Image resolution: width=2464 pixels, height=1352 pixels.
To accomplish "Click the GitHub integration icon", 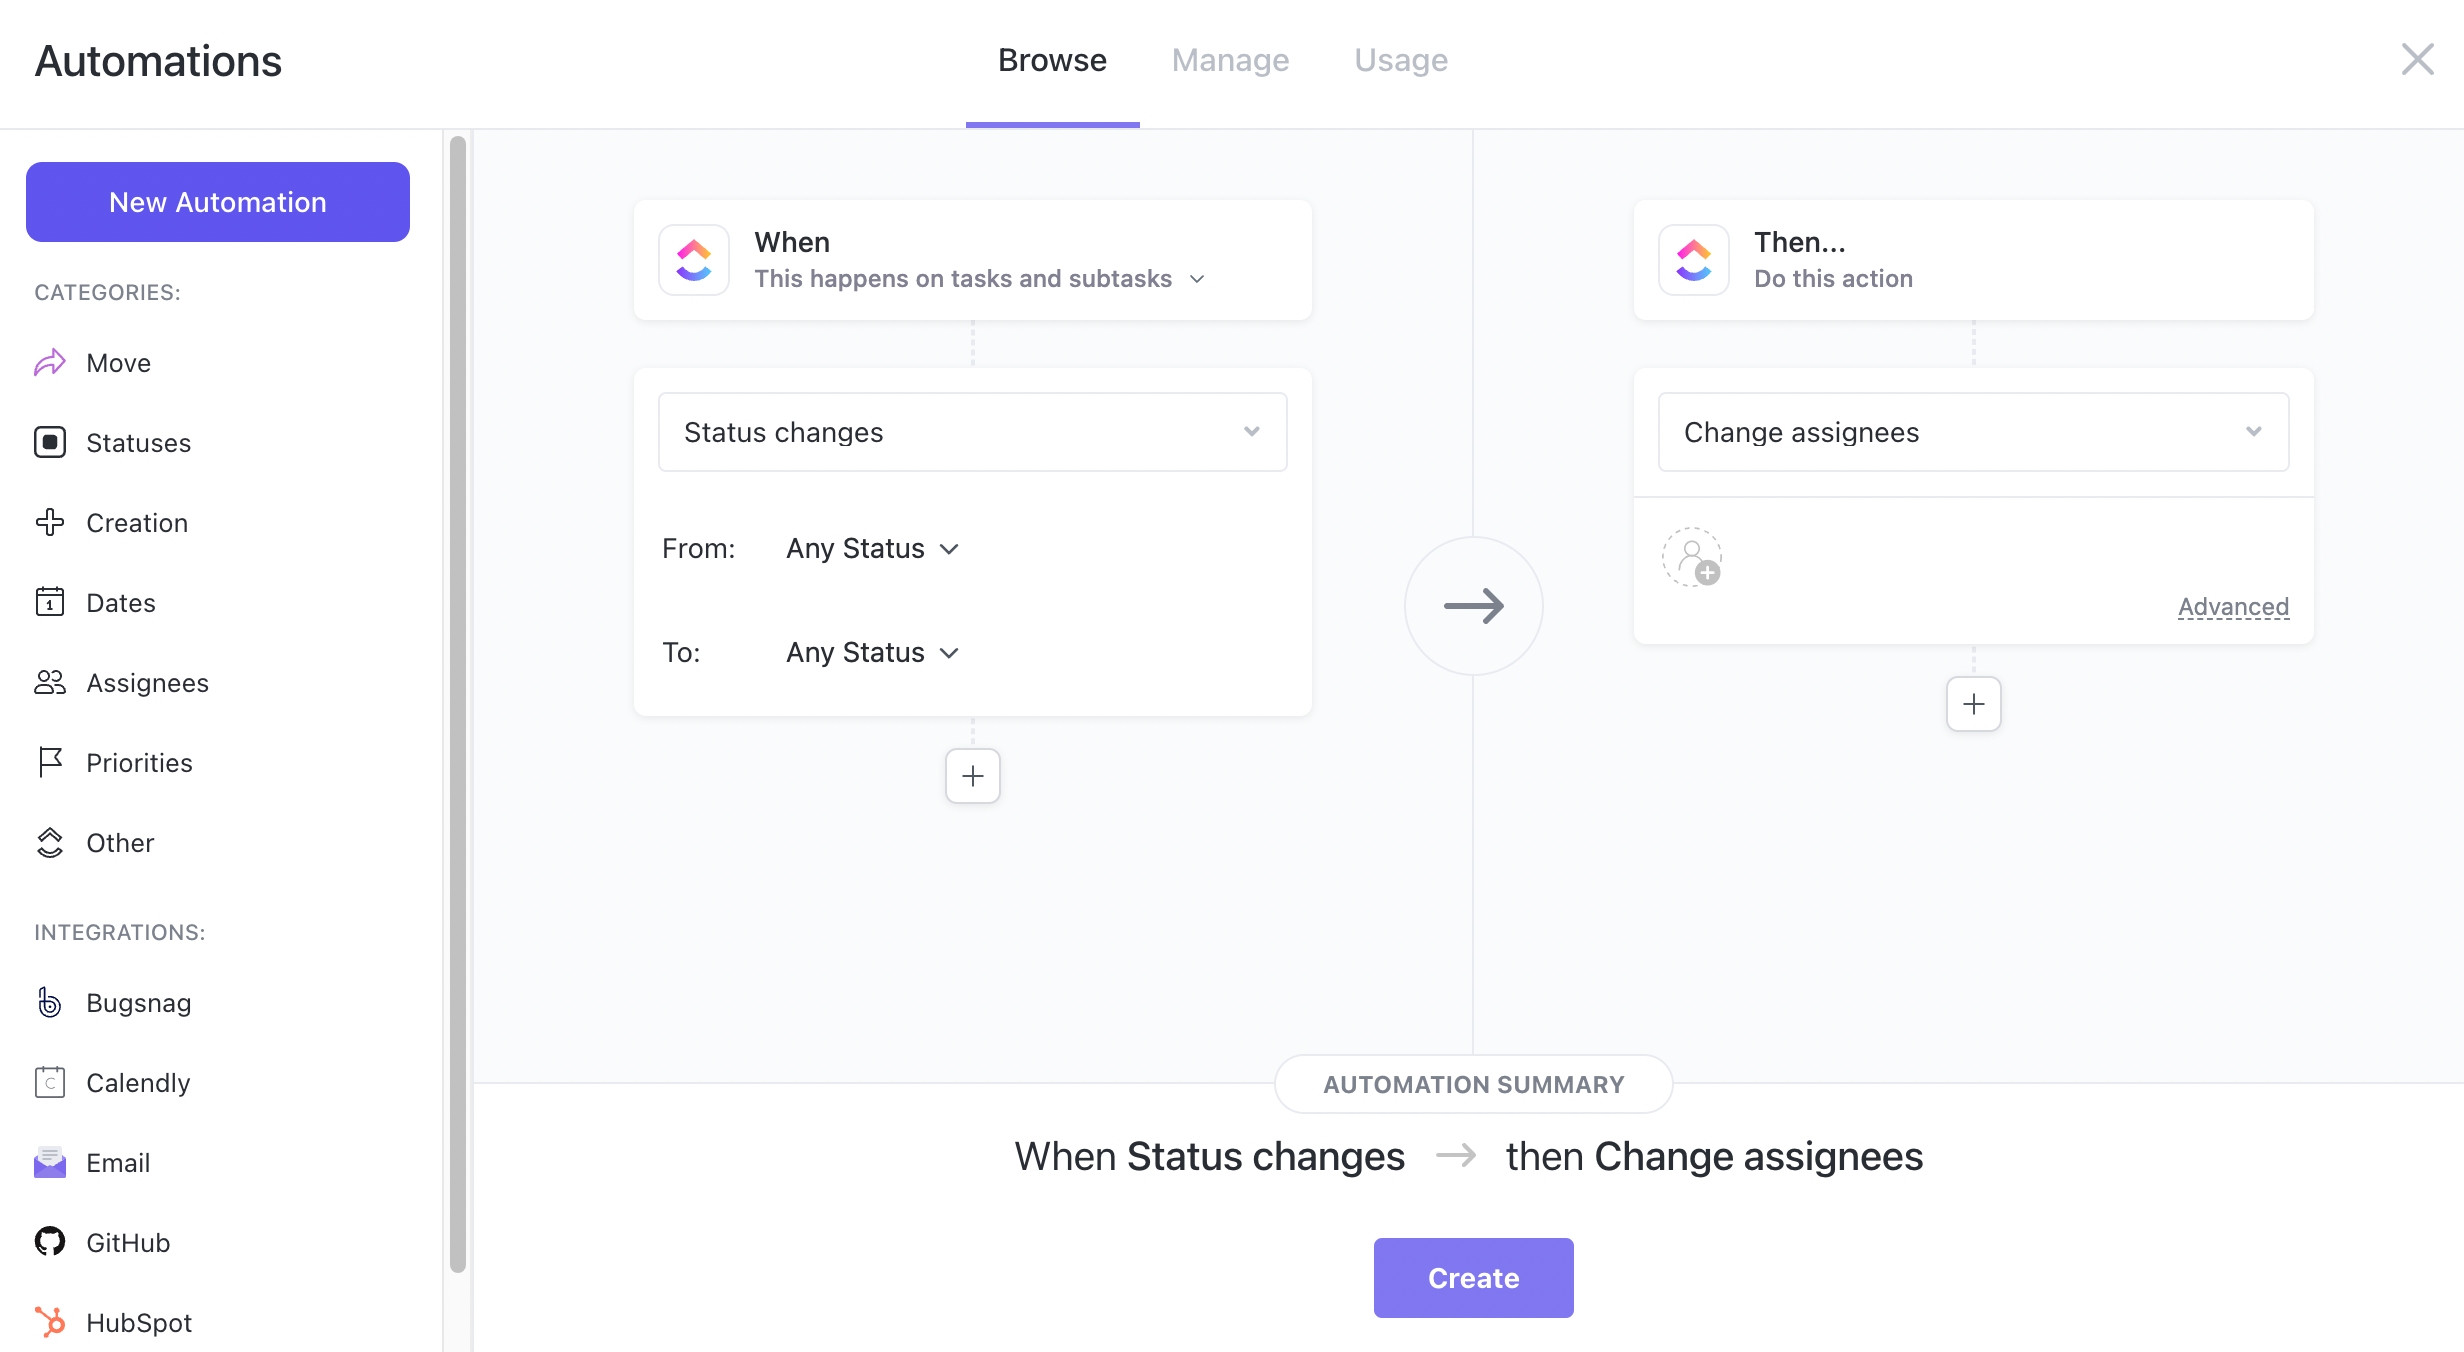I will (x=49, y=1242).
